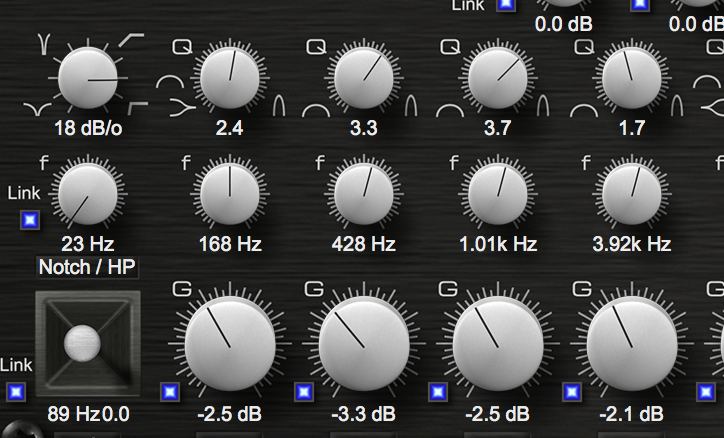Click the 18 dB/o slope value

coord(88,128)
